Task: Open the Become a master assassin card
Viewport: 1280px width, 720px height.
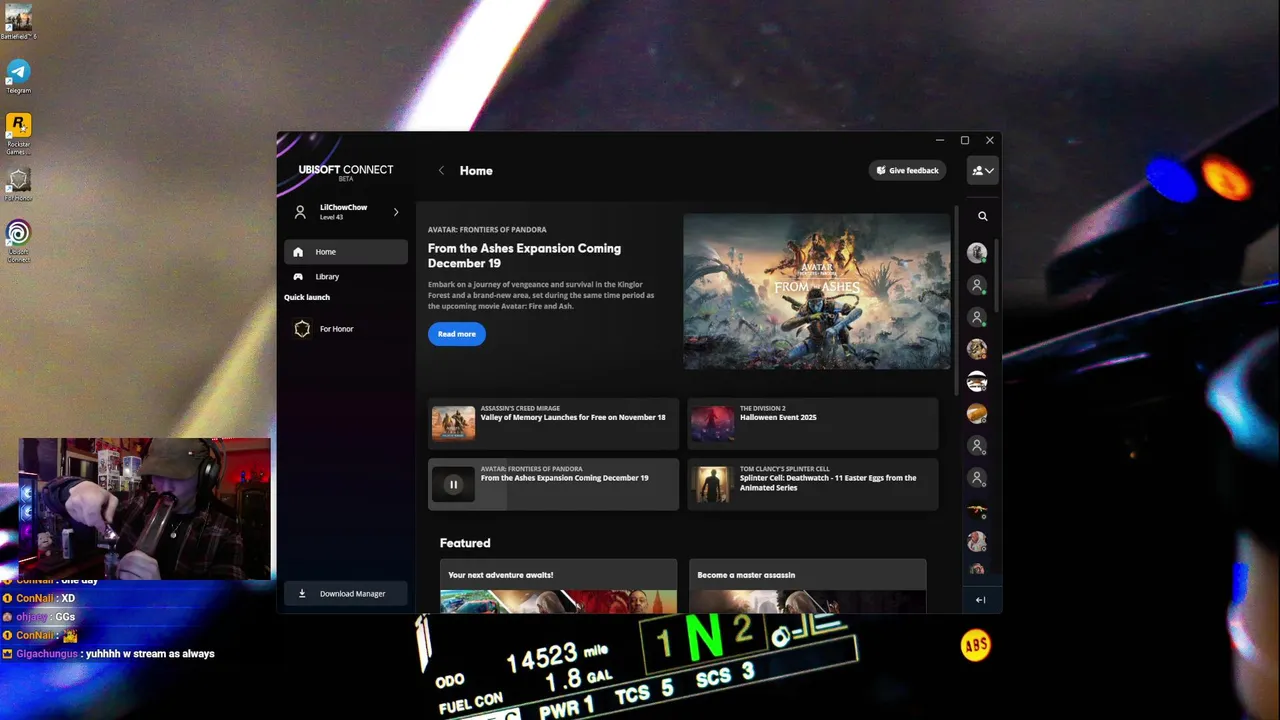Action: click(x=807, y=586)
